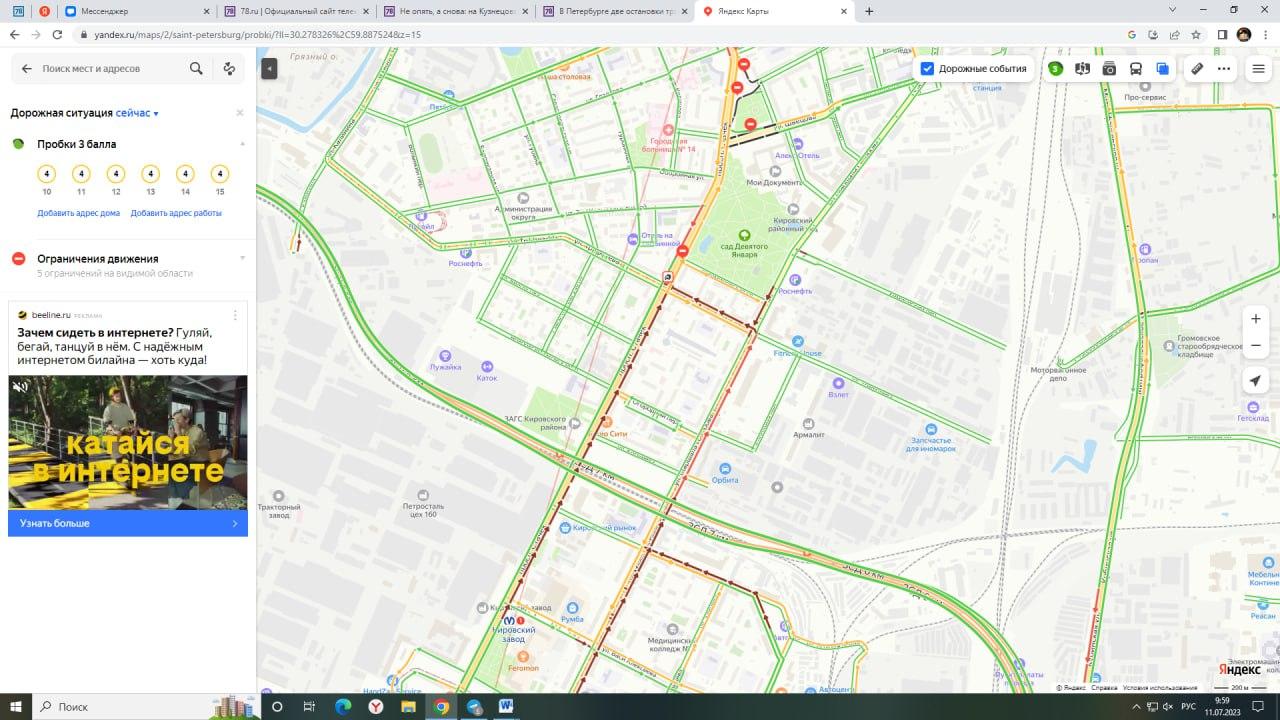The width and height of the screenshot is (1280, 720).
Task: Click the сад Девятого Января park marker
Action: [743, 236]
